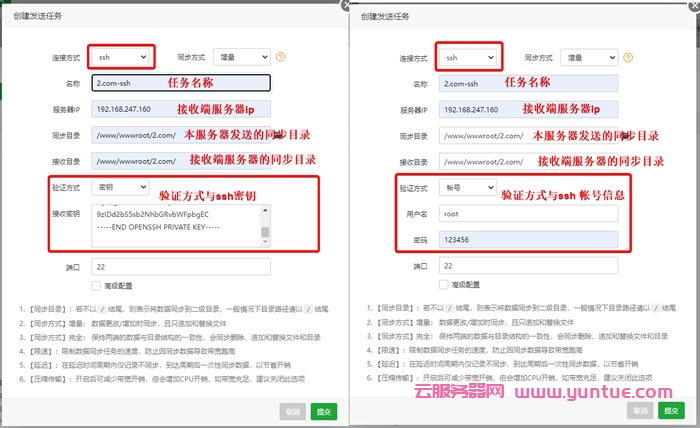
Task: Open the 连接方式 ssh dropdown in right dialog
Action: [469, 57]
